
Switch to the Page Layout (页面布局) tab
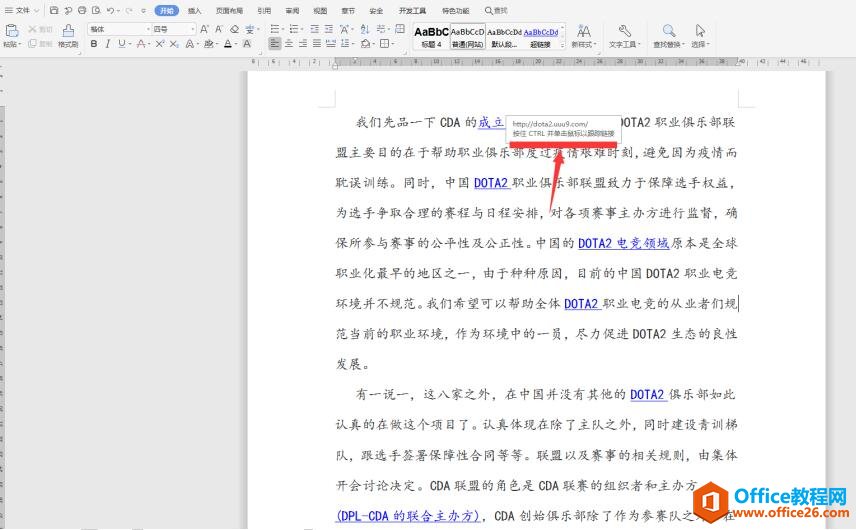229,10
